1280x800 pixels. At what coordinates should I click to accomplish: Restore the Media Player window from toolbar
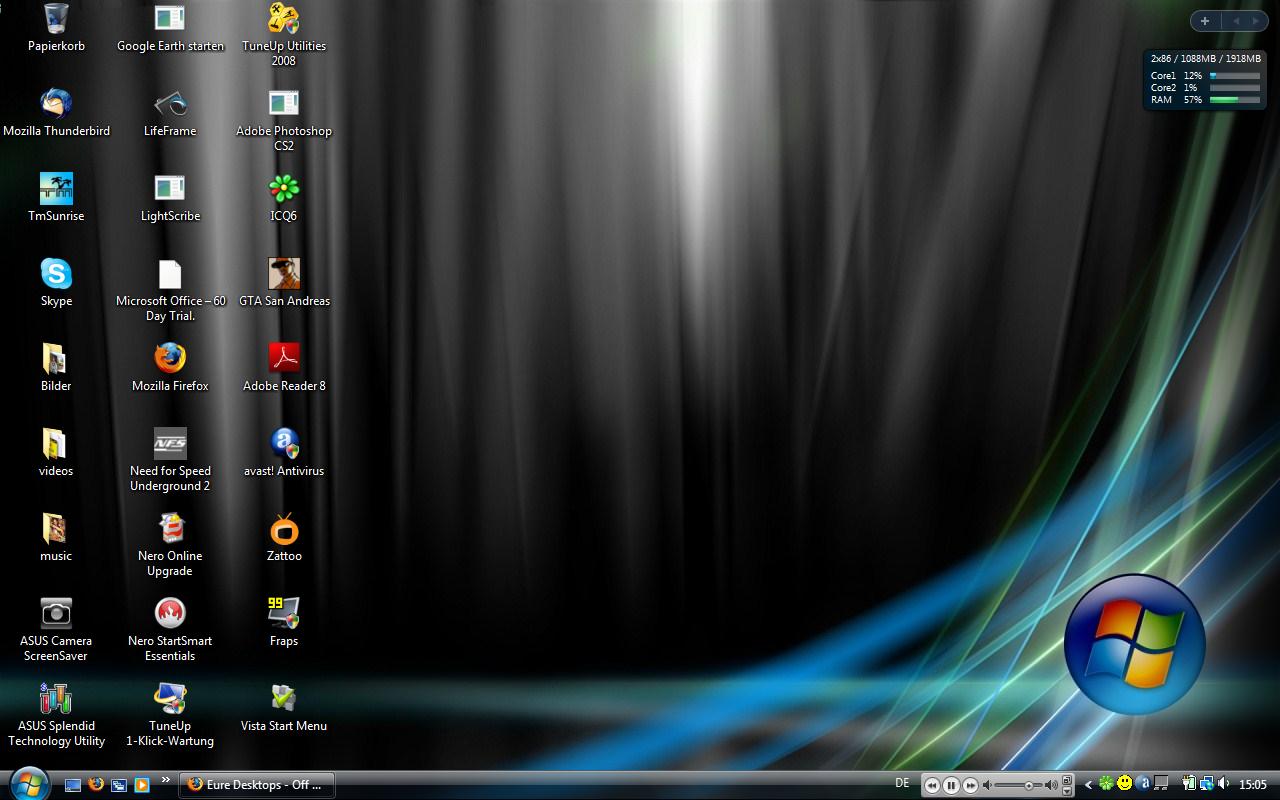(x=1067, y=780)
